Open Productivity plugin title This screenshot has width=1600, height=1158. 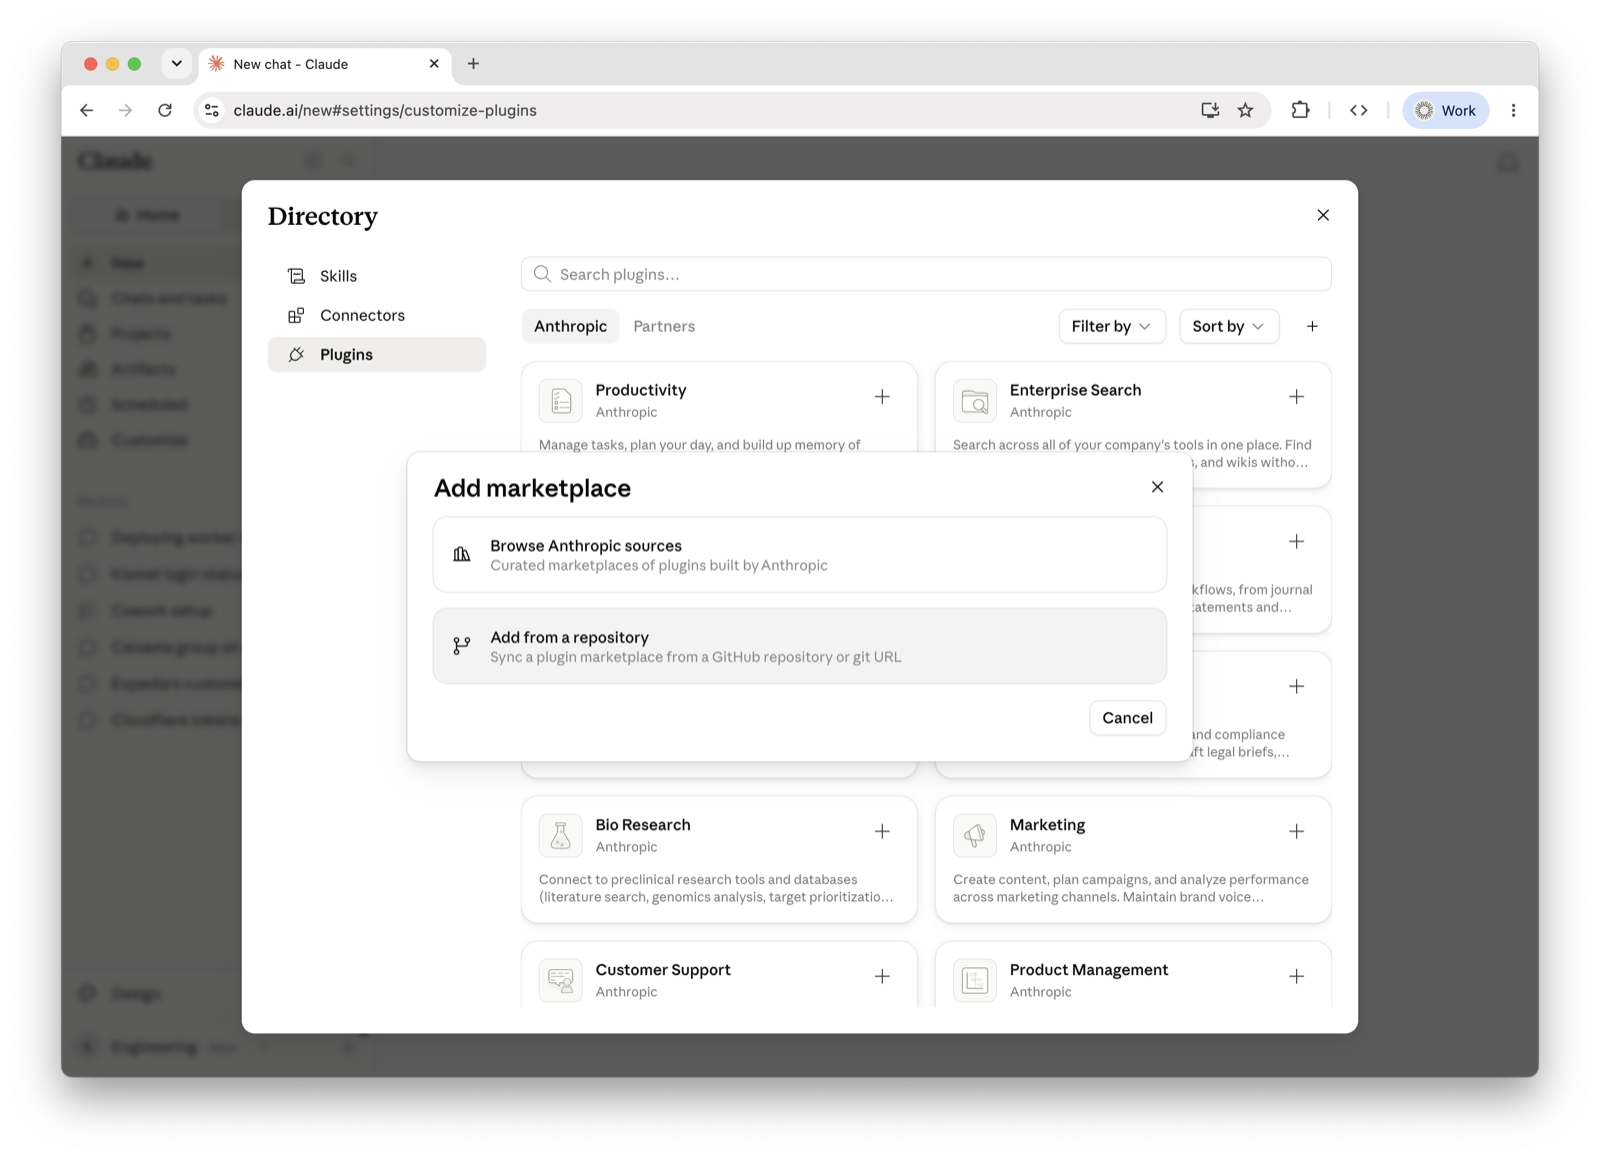640,390
